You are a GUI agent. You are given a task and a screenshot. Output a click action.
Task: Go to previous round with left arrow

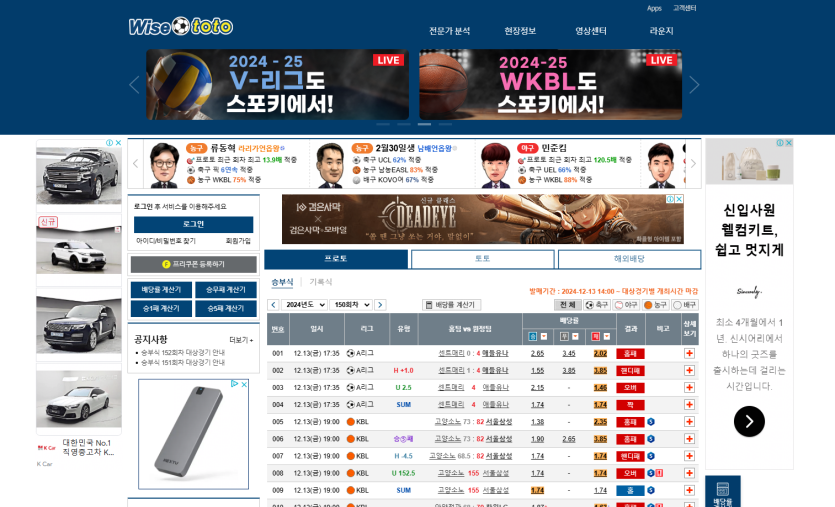(273, 305)
